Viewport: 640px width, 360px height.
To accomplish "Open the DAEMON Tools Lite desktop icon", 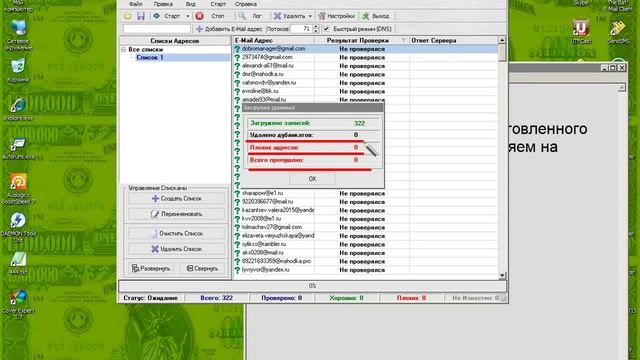I will coord(18,227).
